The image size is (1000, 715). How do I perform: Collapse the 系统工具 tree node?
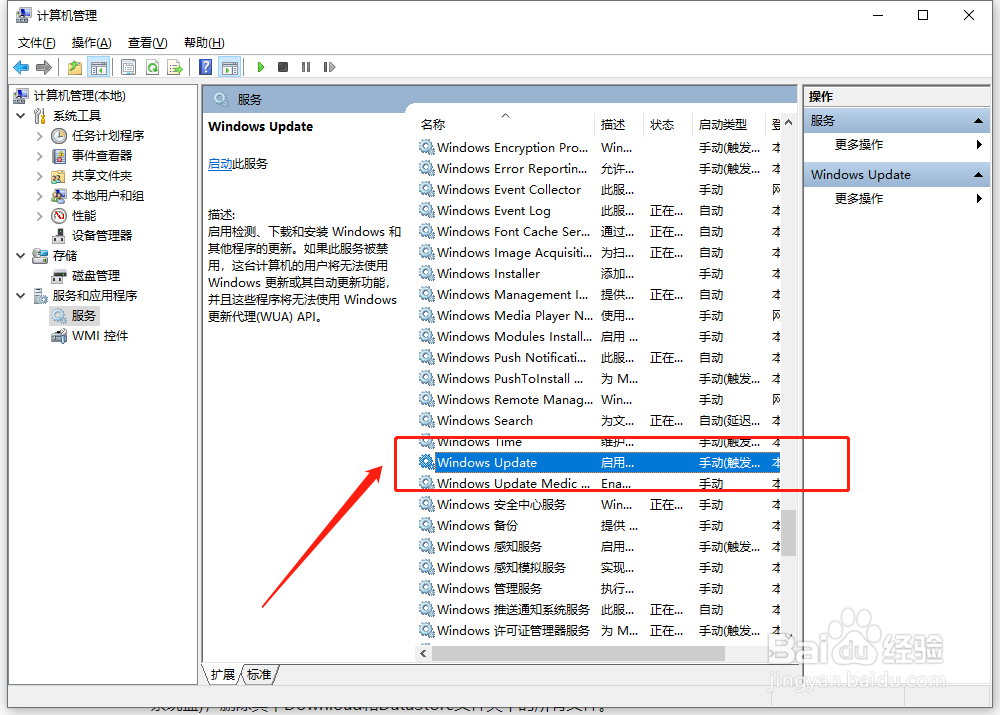coord(21,116)
